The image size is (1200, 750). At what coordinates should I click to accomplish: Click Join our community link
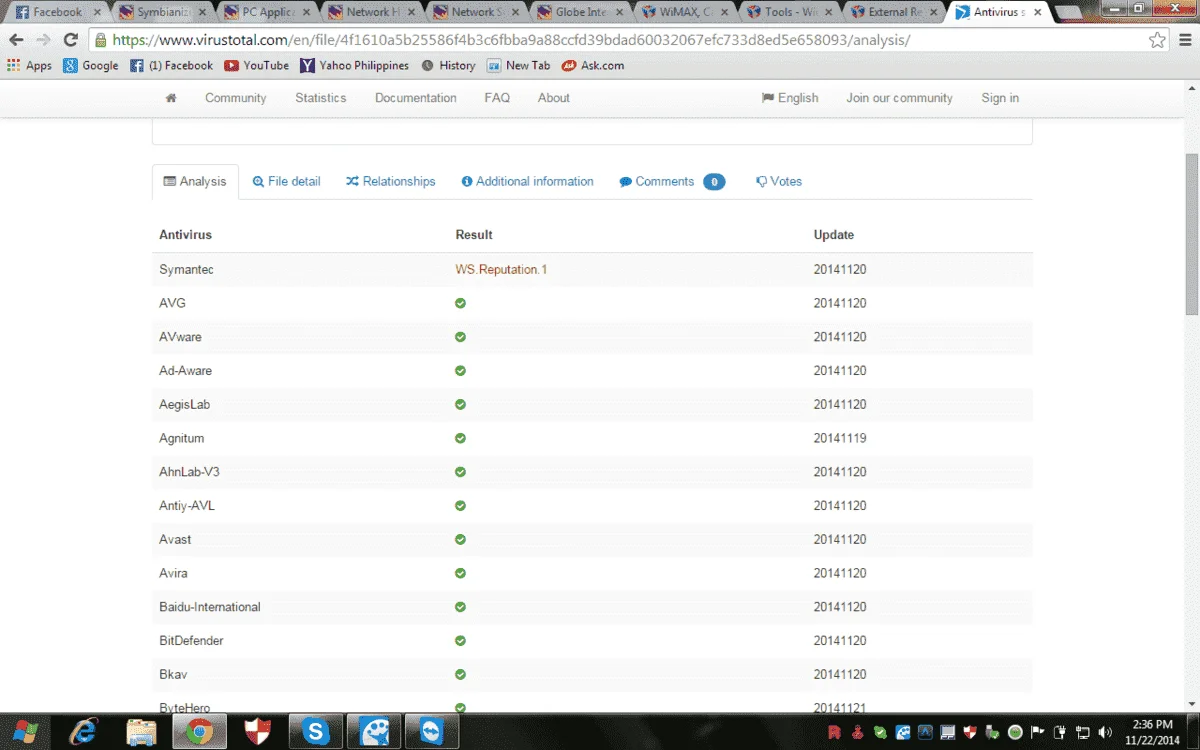pyautogui.click(x=899, y=98)
